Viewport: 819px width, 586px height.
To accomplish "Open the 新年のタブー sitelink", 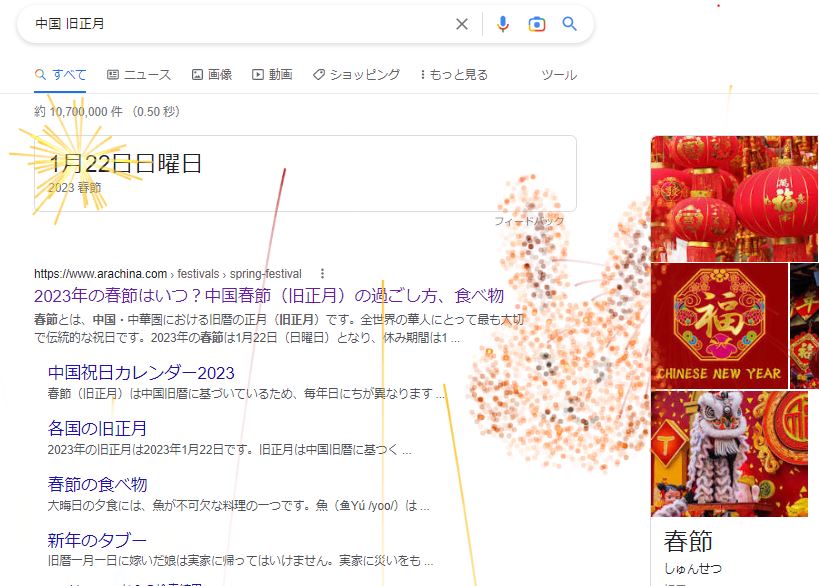I will pyautogui.click(x=97, y=540).
